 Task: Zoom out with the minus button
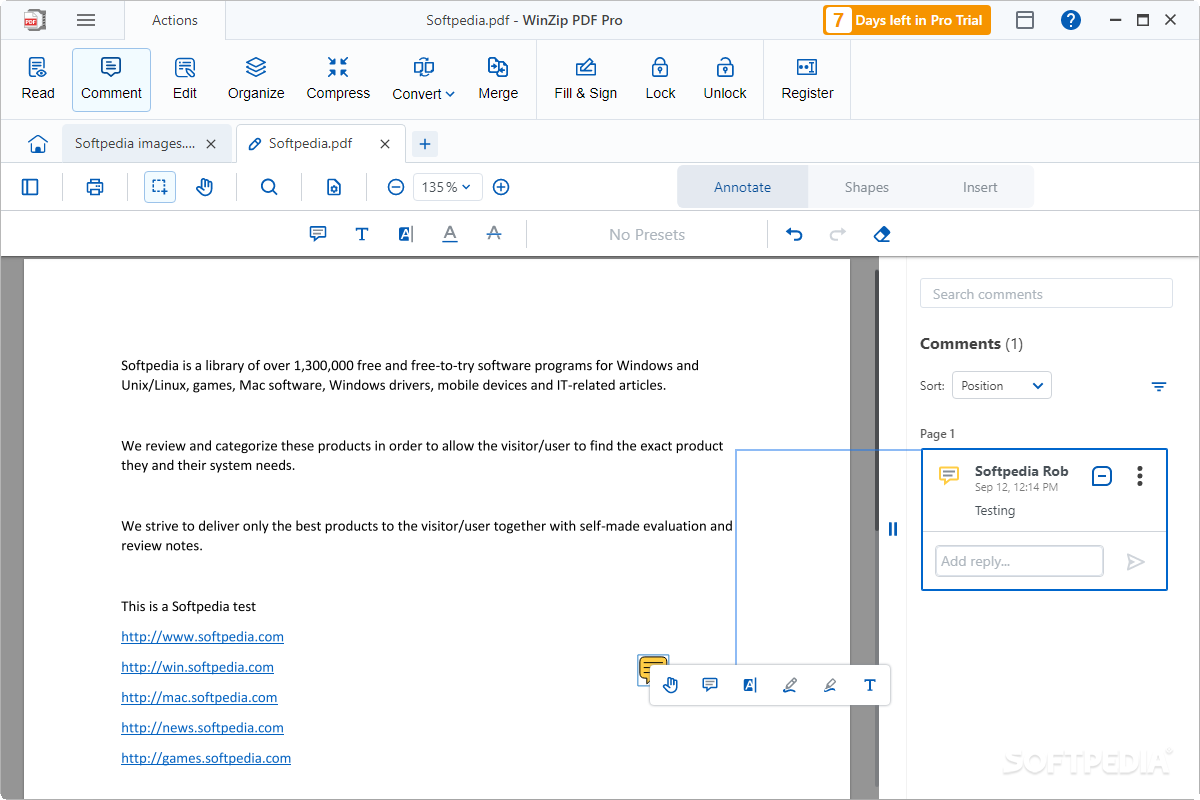396,187
